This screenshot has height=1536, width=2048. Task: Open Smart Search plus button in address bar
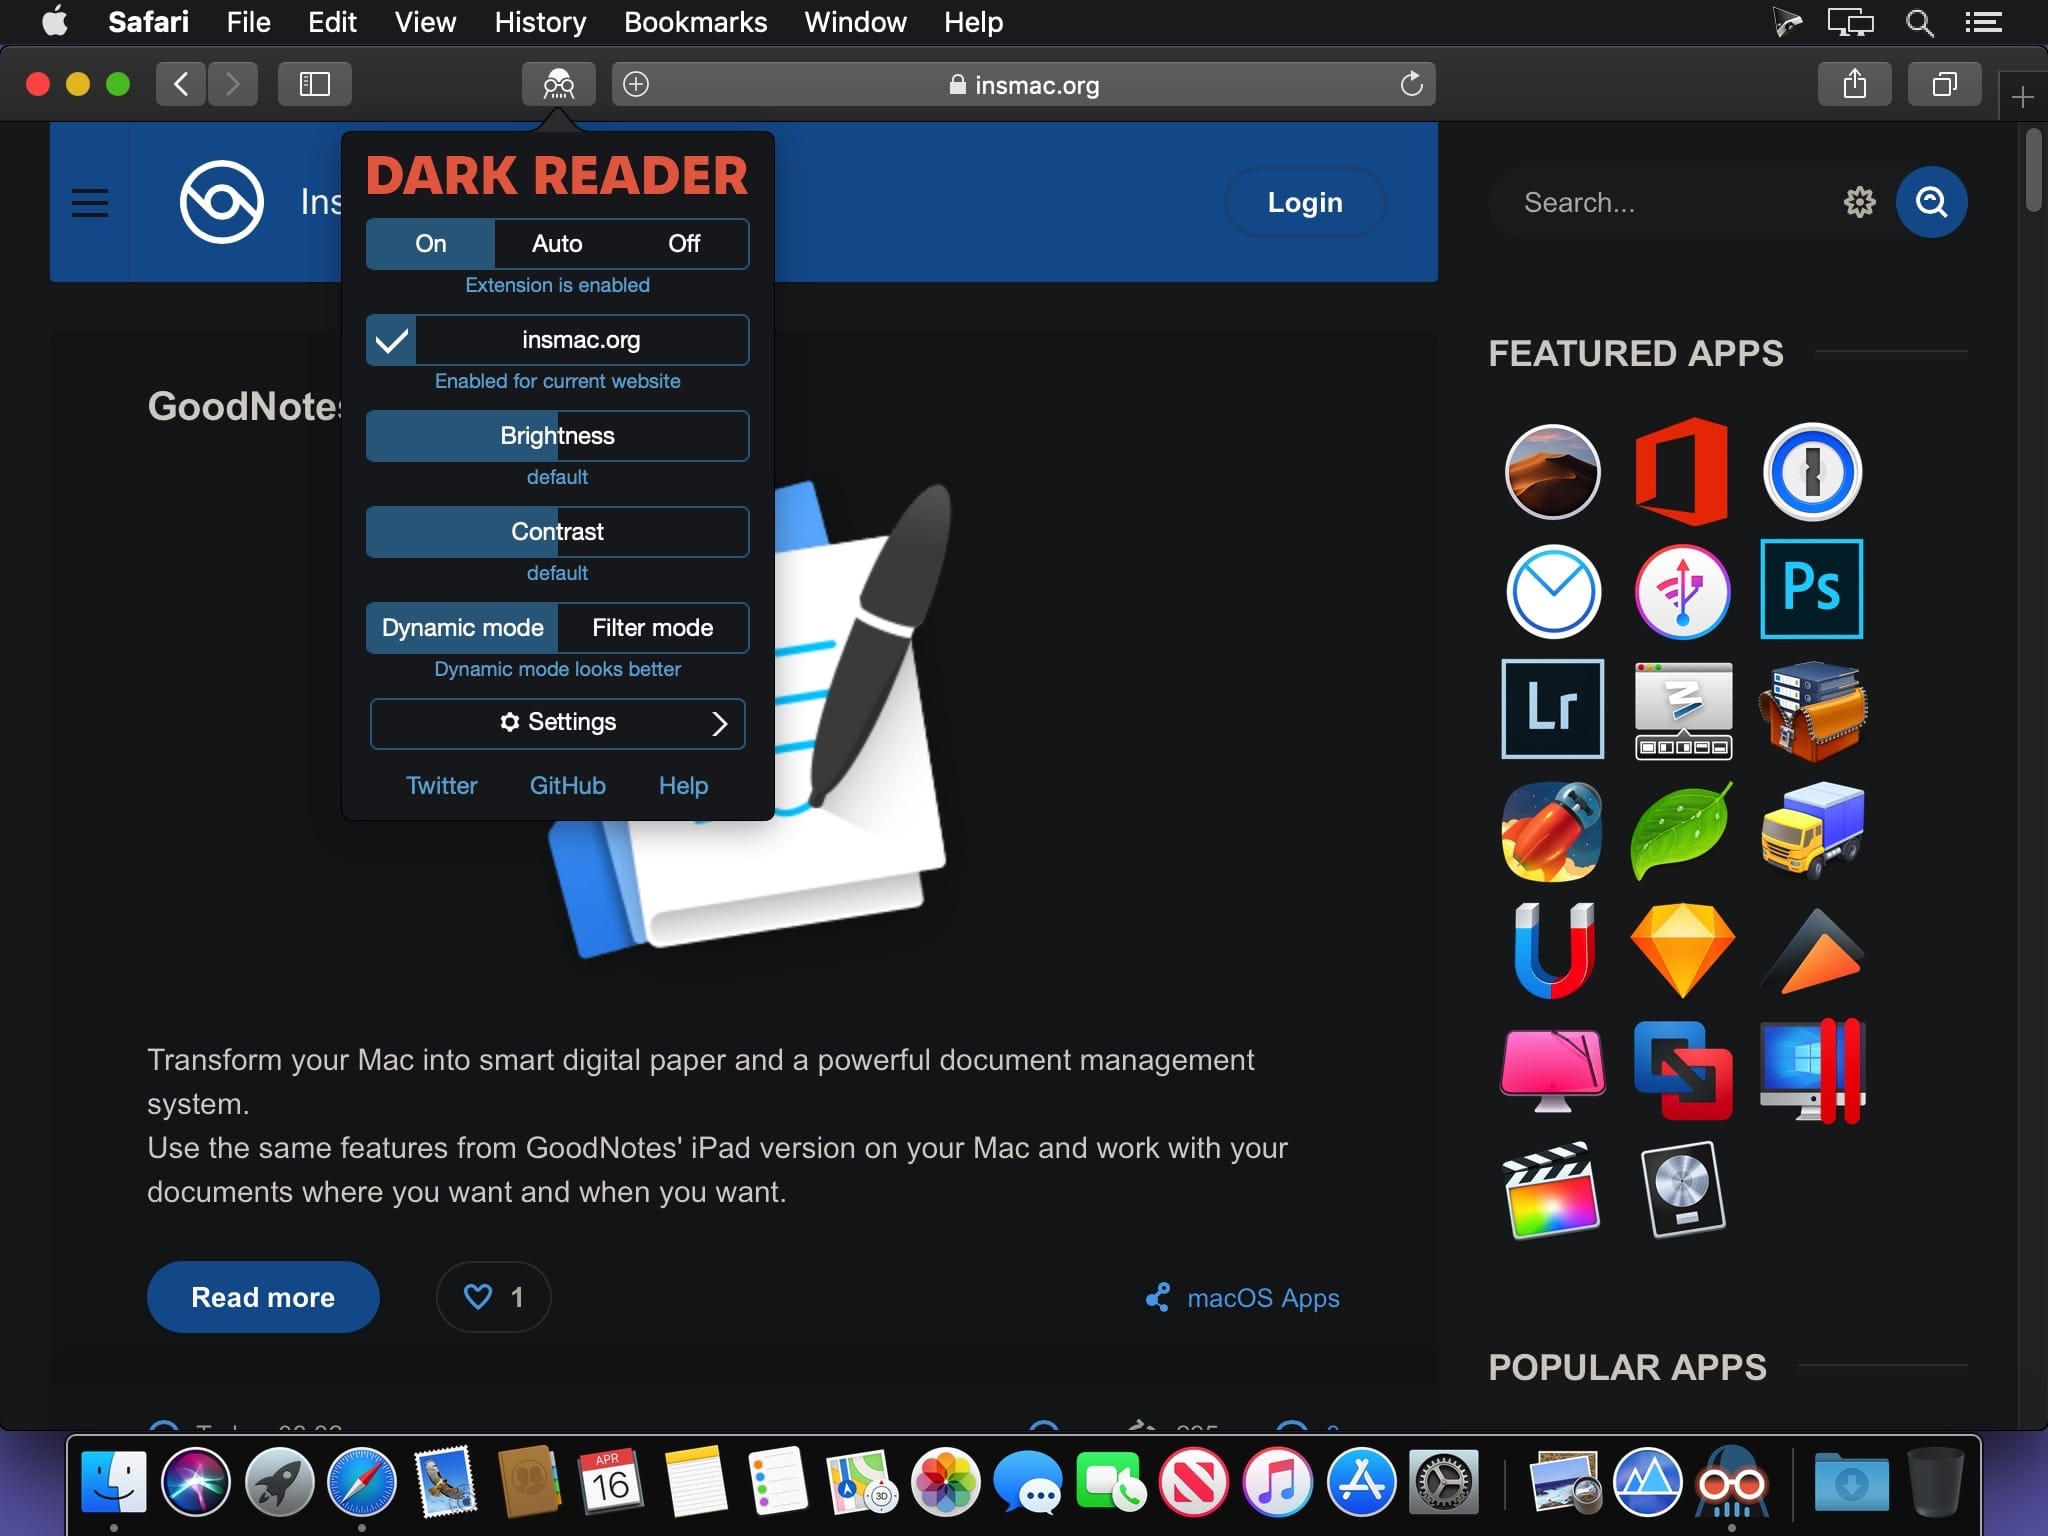[636, 84]
